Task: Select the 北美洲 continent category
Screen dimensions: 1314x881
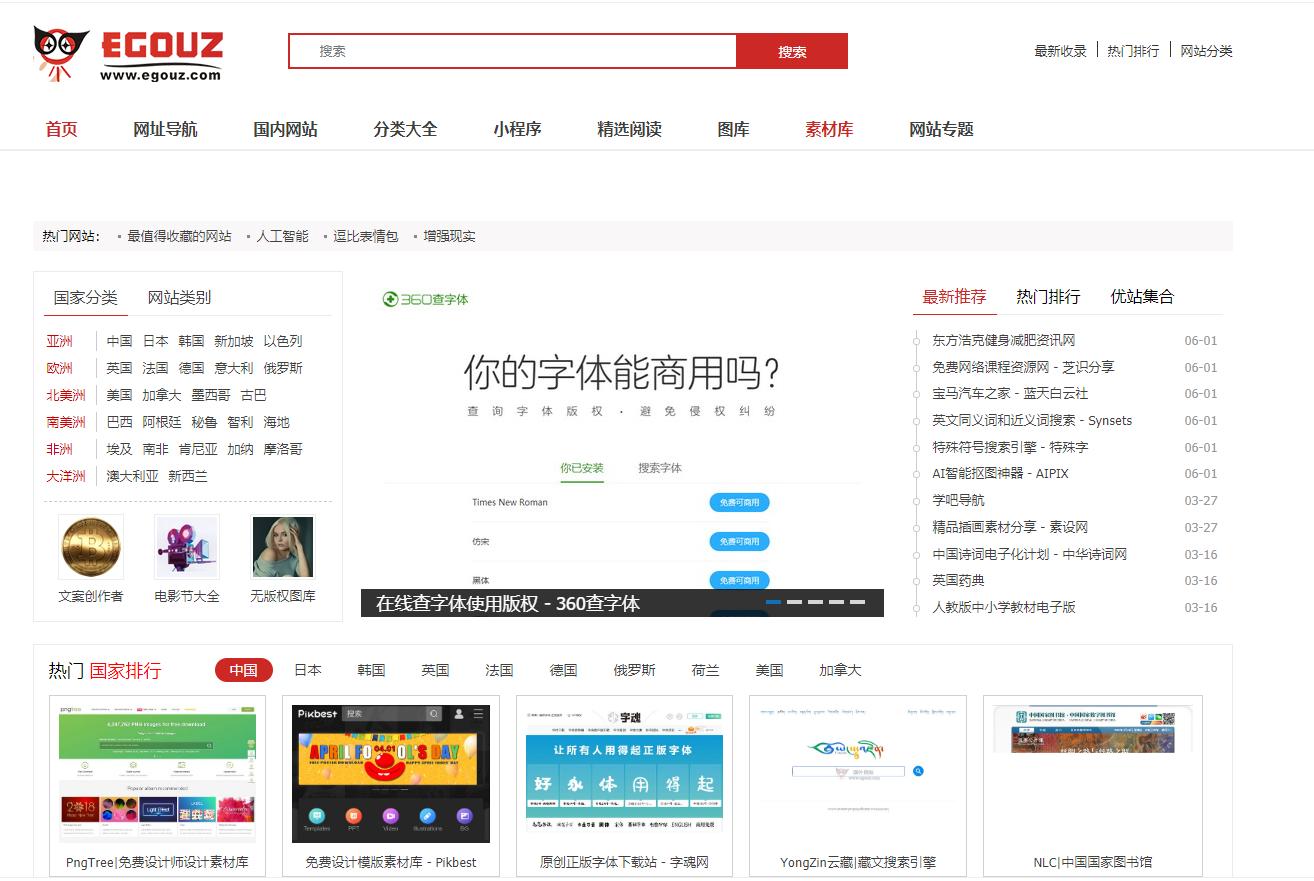Action: pyautogui.click(x=66, y=395)
